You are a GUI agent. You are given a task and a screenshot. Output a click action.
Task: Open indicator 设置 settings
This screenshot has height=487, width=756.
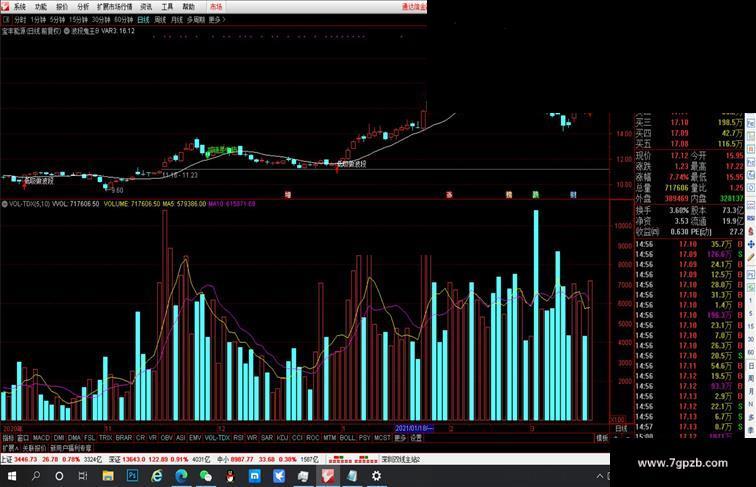coord(416,438)
